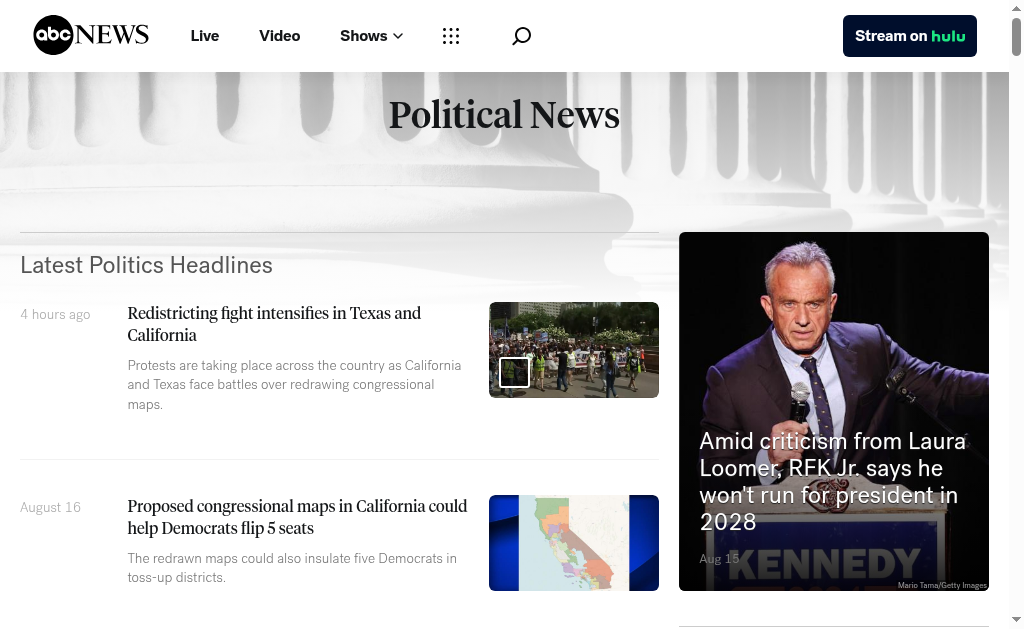Click the protest march thumbnail image
Screen dimensions: 1024x629
[x=574, y=349]
